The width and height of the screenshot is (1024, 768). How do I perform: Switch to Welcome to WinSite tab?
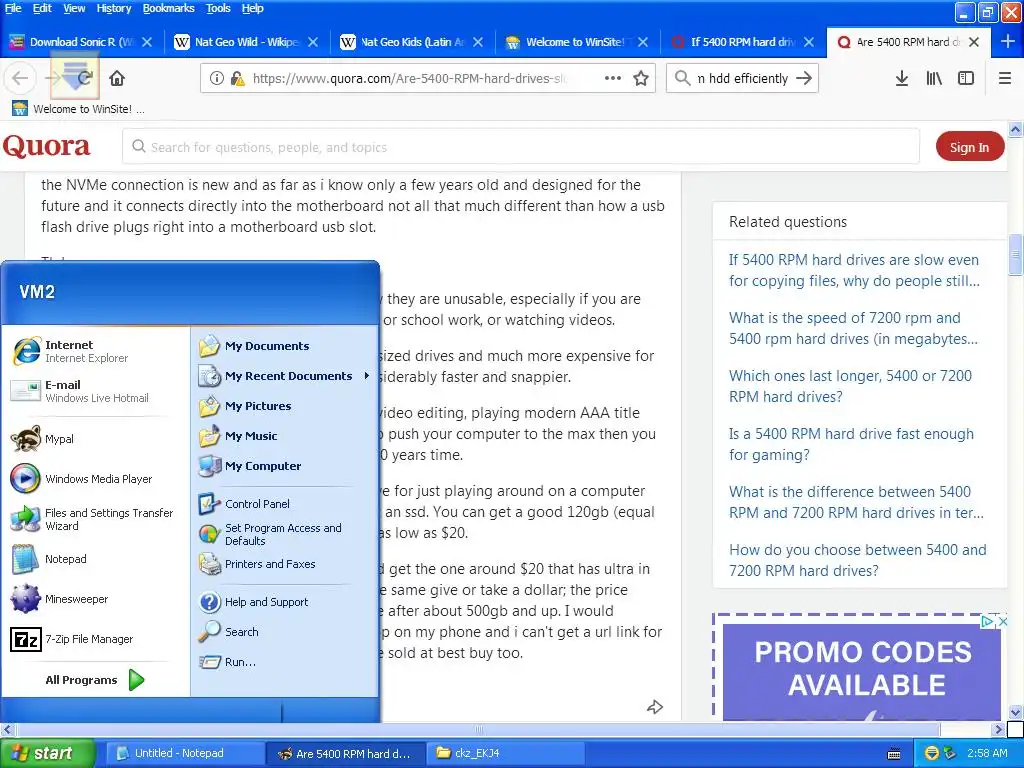pos(575,42)
